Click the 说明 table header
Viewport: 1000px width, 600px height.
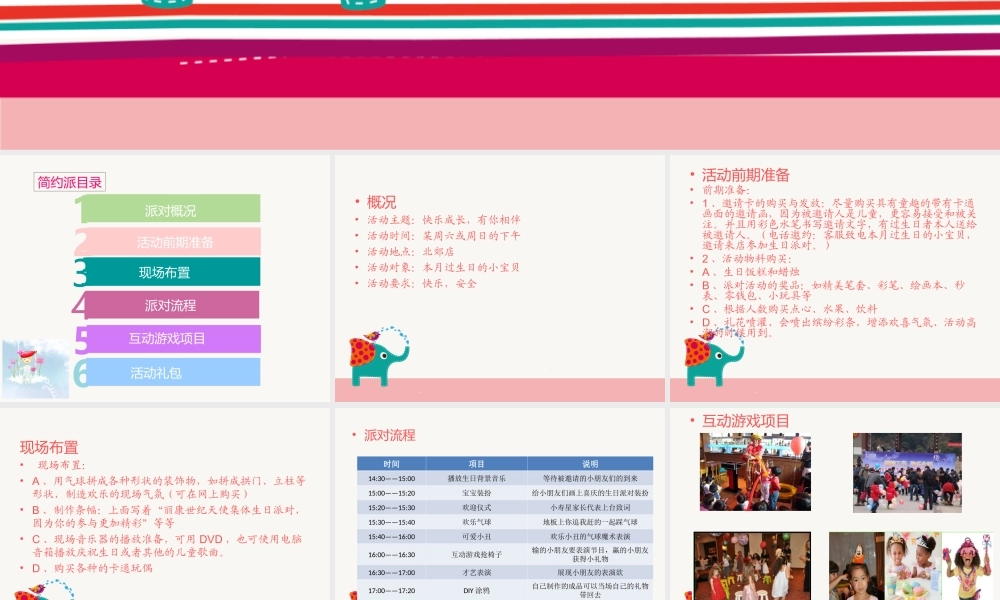pos(590,464)
